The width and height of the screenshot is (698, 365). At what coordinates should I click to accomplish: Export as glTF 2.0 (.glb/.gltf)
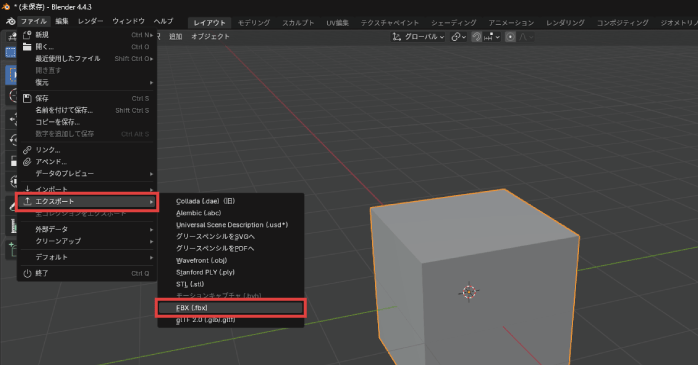click(x=231, y=320)
